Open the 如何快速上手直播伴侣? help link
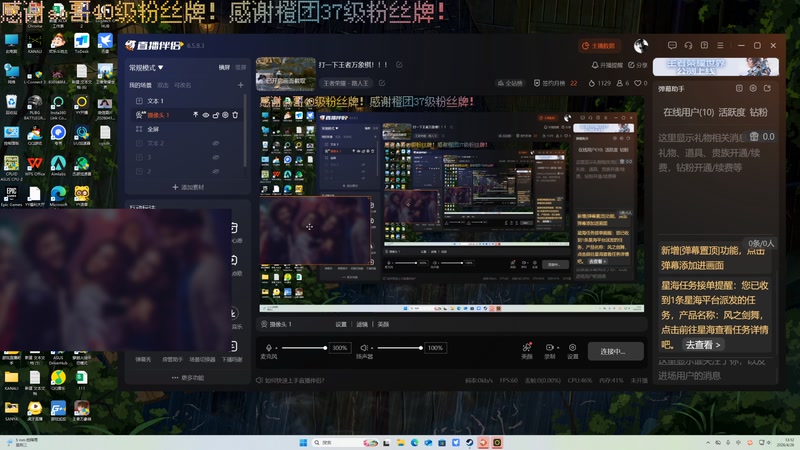The width and height of the screenshot is (800, 450). coord(290,380)
